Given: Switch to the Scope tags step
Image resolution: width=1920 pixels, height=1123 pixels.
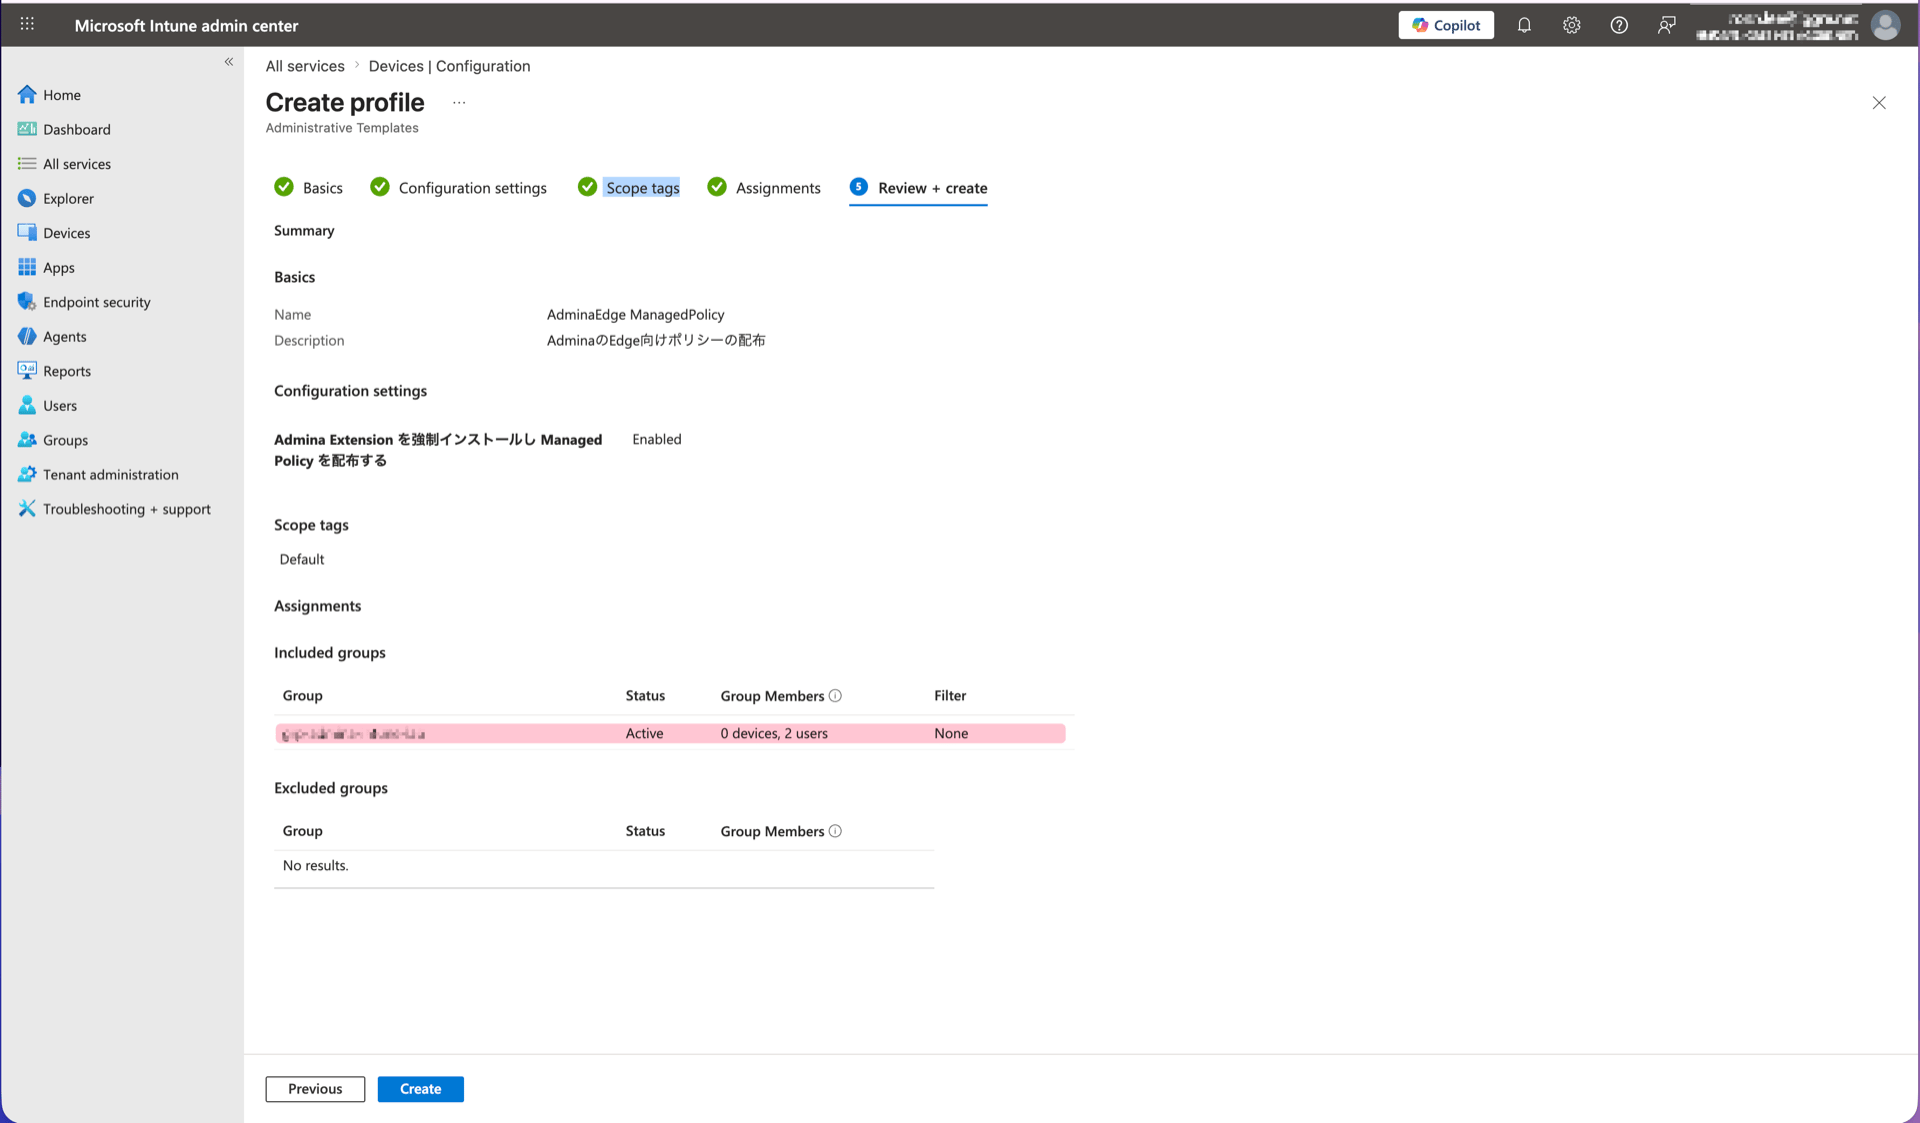Looking at the screenshot, I should (x=629, y=188).
